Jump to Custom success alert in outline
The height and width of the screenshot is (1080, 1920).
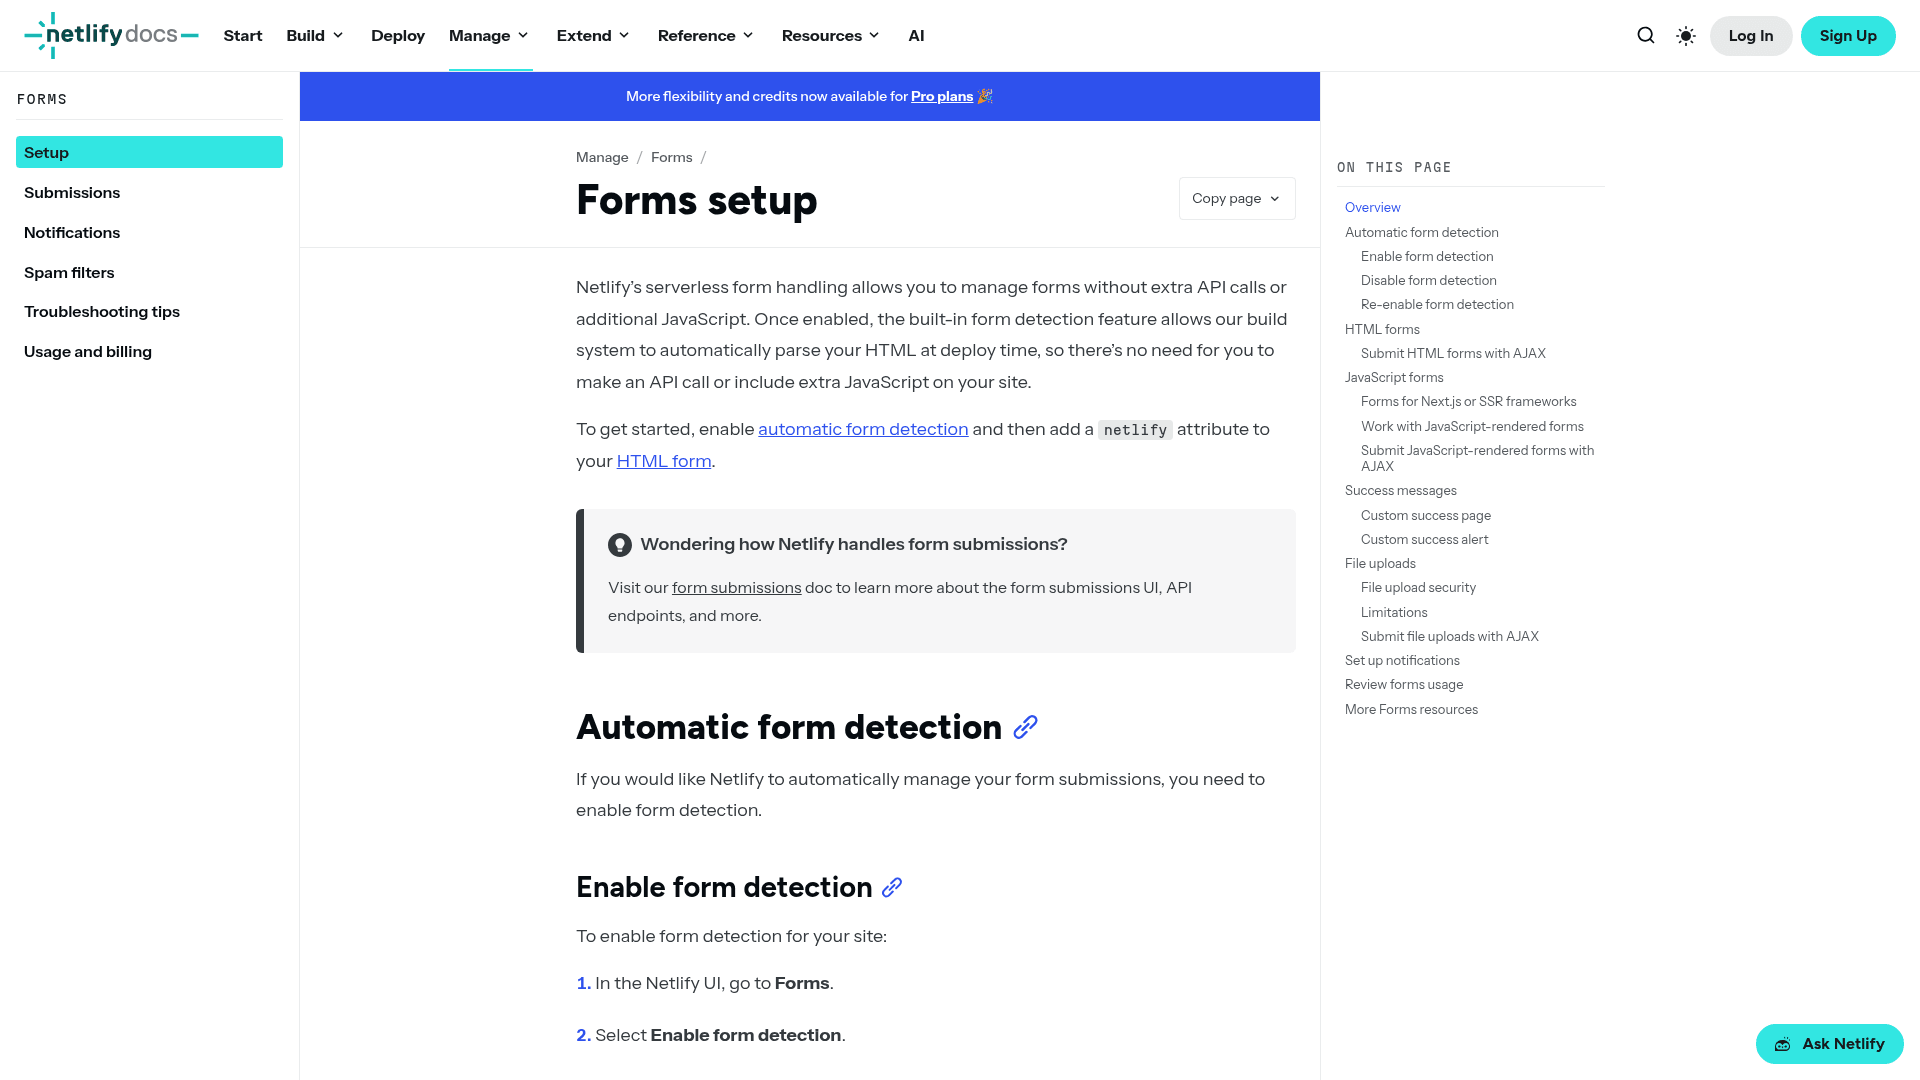[x=1424, y=539]
